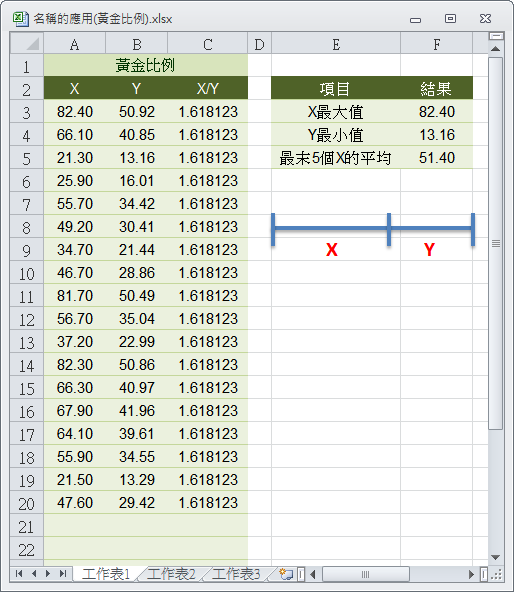
Task: Select the Y最小值 label cell
Action: [x=336, y=134]
